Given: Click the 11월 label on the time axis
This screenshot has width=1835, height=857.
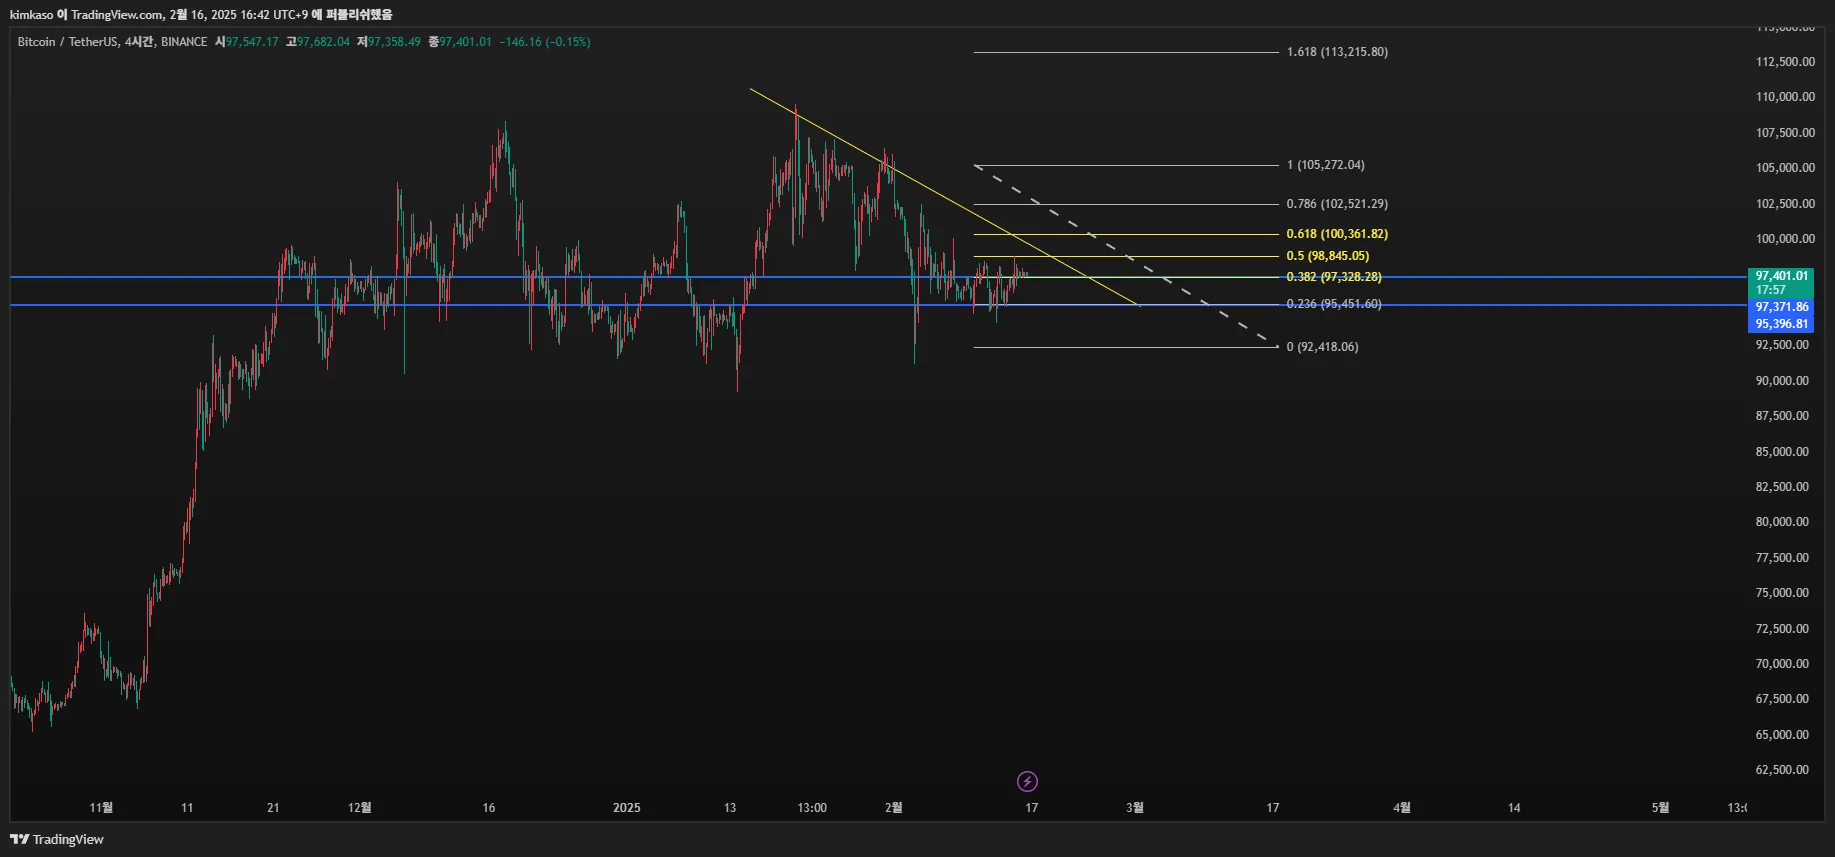Looking at the screenshot, I should (101, 808).
